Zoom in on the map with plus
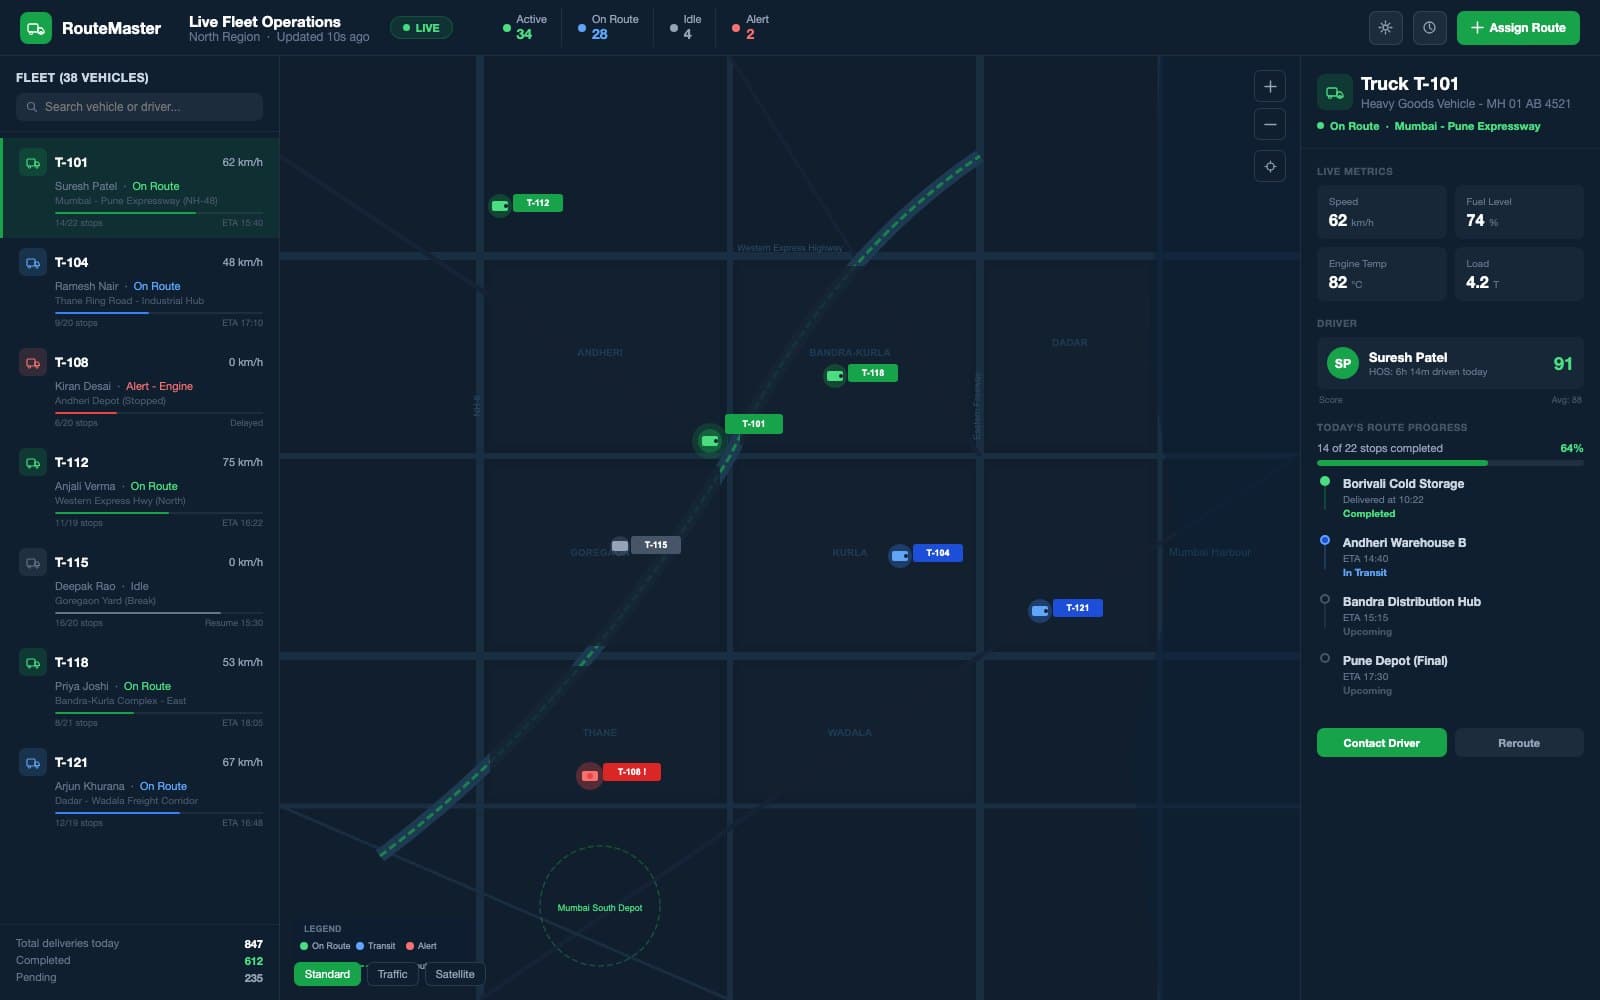The width and height of the screenshot is (1600, 1000). click(x=1270, y=86)
